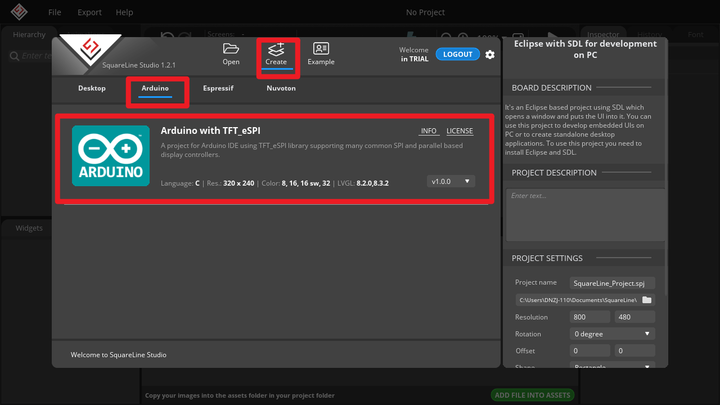The width and height of the screenshot is (720, 405).
Task: Click the Resolution width field showing 800
Action: click(590, 317)
